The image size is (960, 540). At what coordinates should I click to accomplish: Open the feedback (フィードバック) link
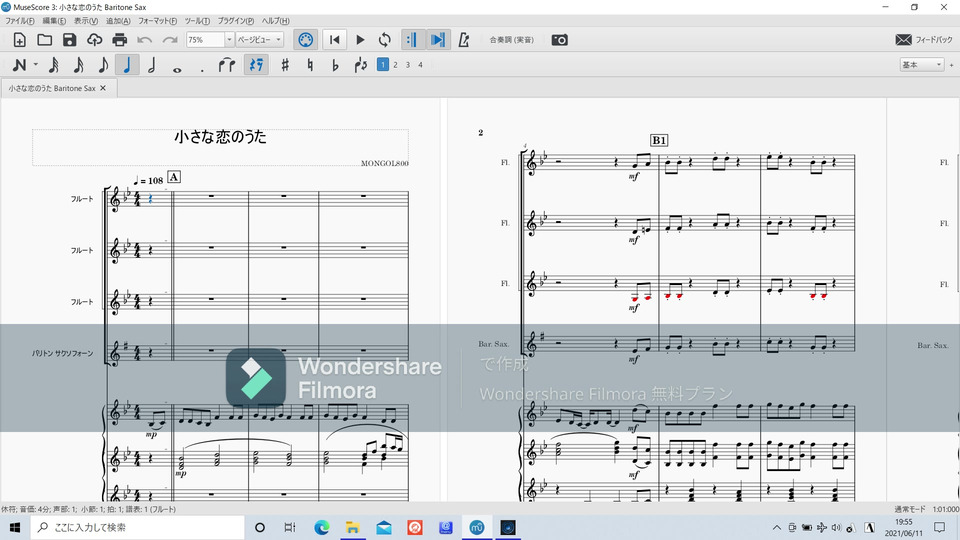click(x=924, y=40)
